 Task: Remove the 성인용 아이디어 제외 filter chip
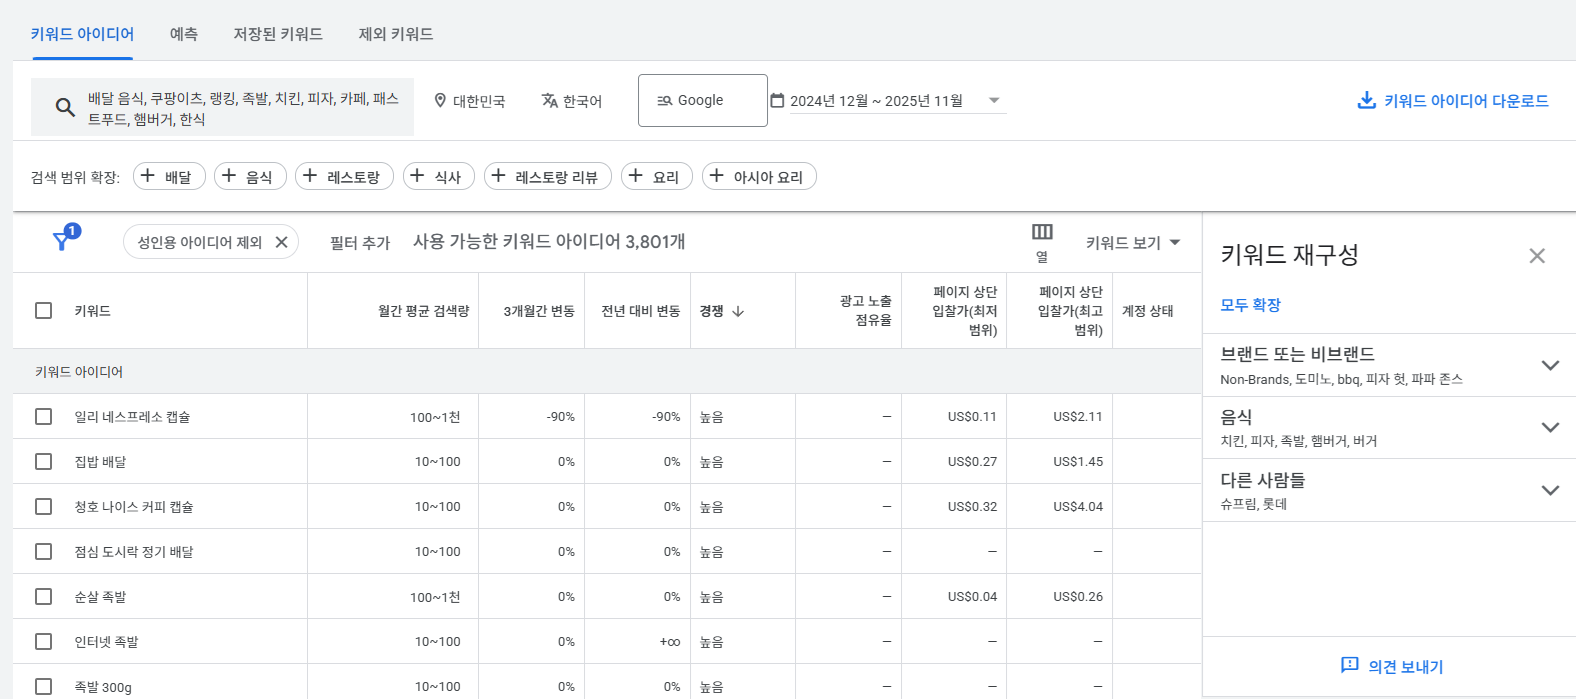[x=282, y=242]
